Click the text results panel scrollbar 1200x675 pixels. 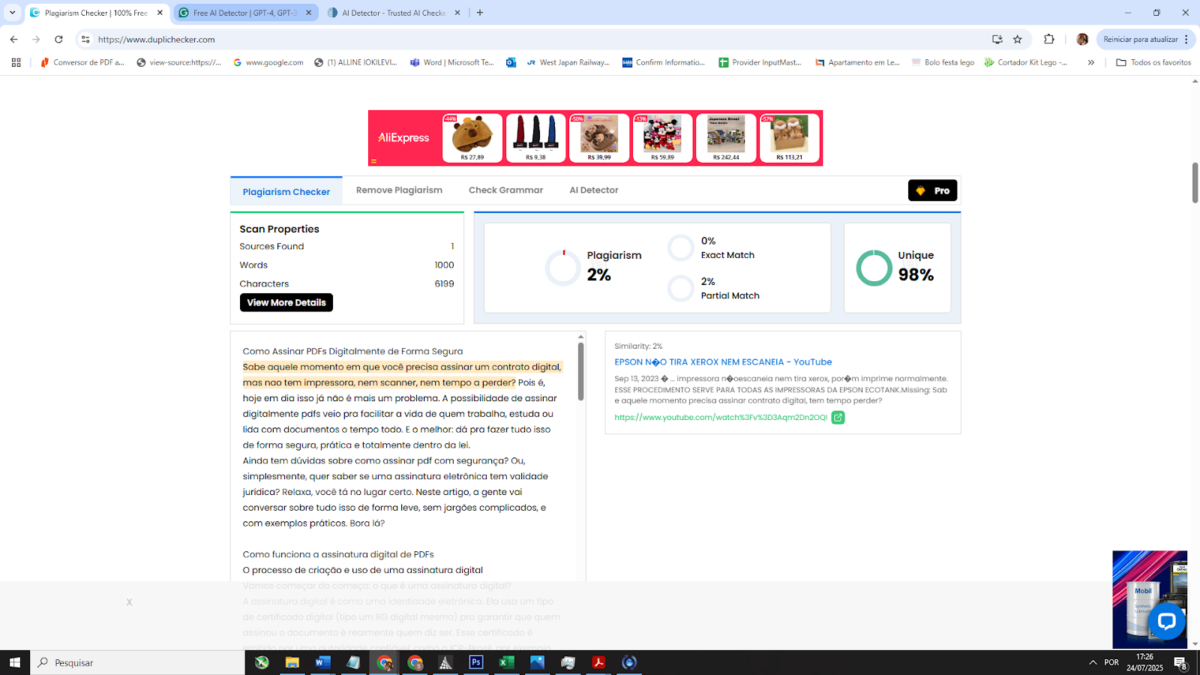coord(581,370)
